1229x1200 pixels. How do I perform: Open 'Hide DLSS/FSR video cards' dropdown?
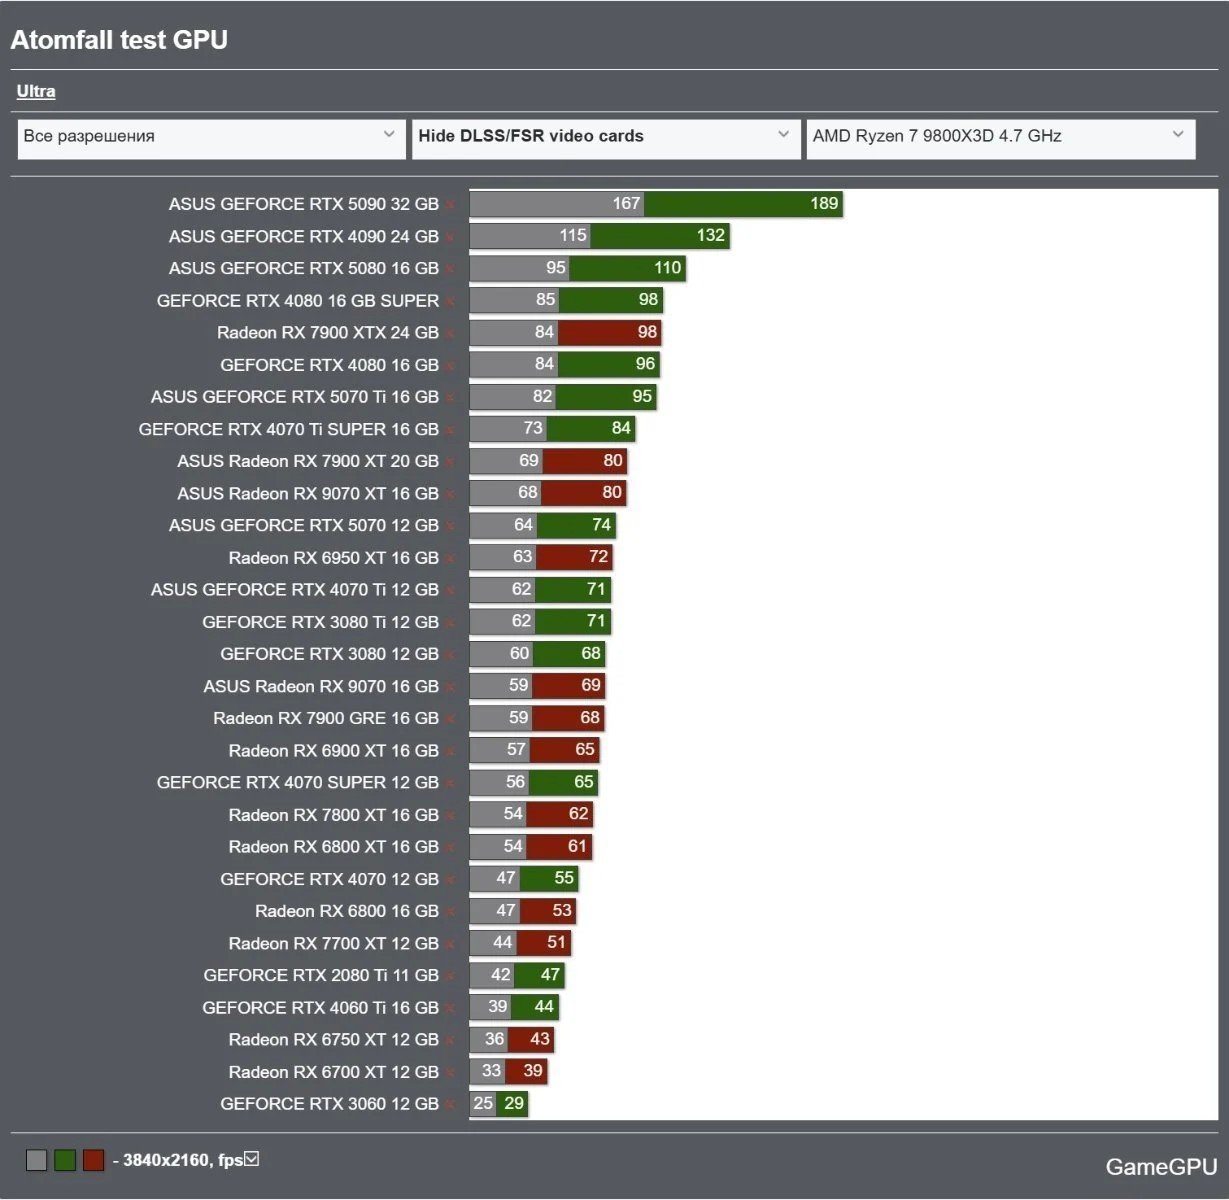click(x=606, y=137)
